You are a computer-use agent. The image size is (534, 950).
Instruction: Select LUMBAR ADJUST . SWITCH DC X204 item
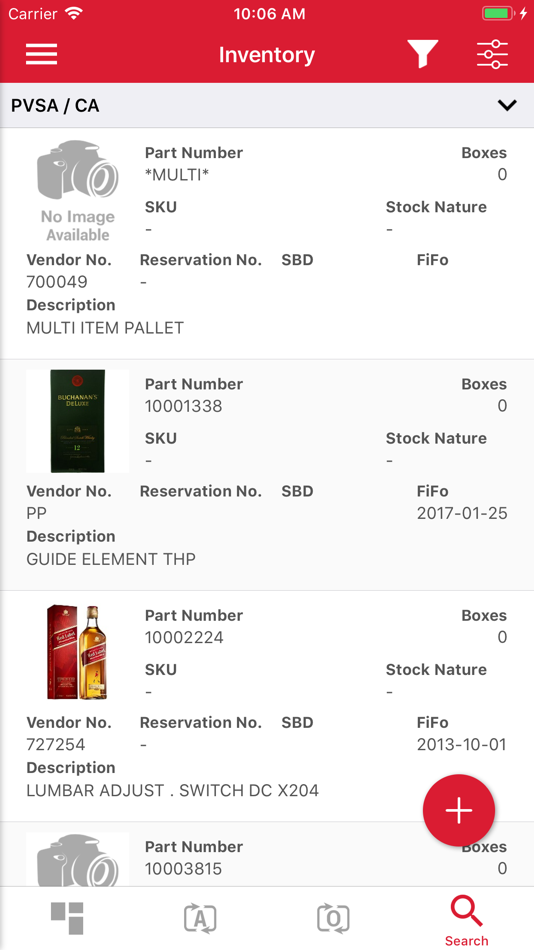(x=172, y=790)
